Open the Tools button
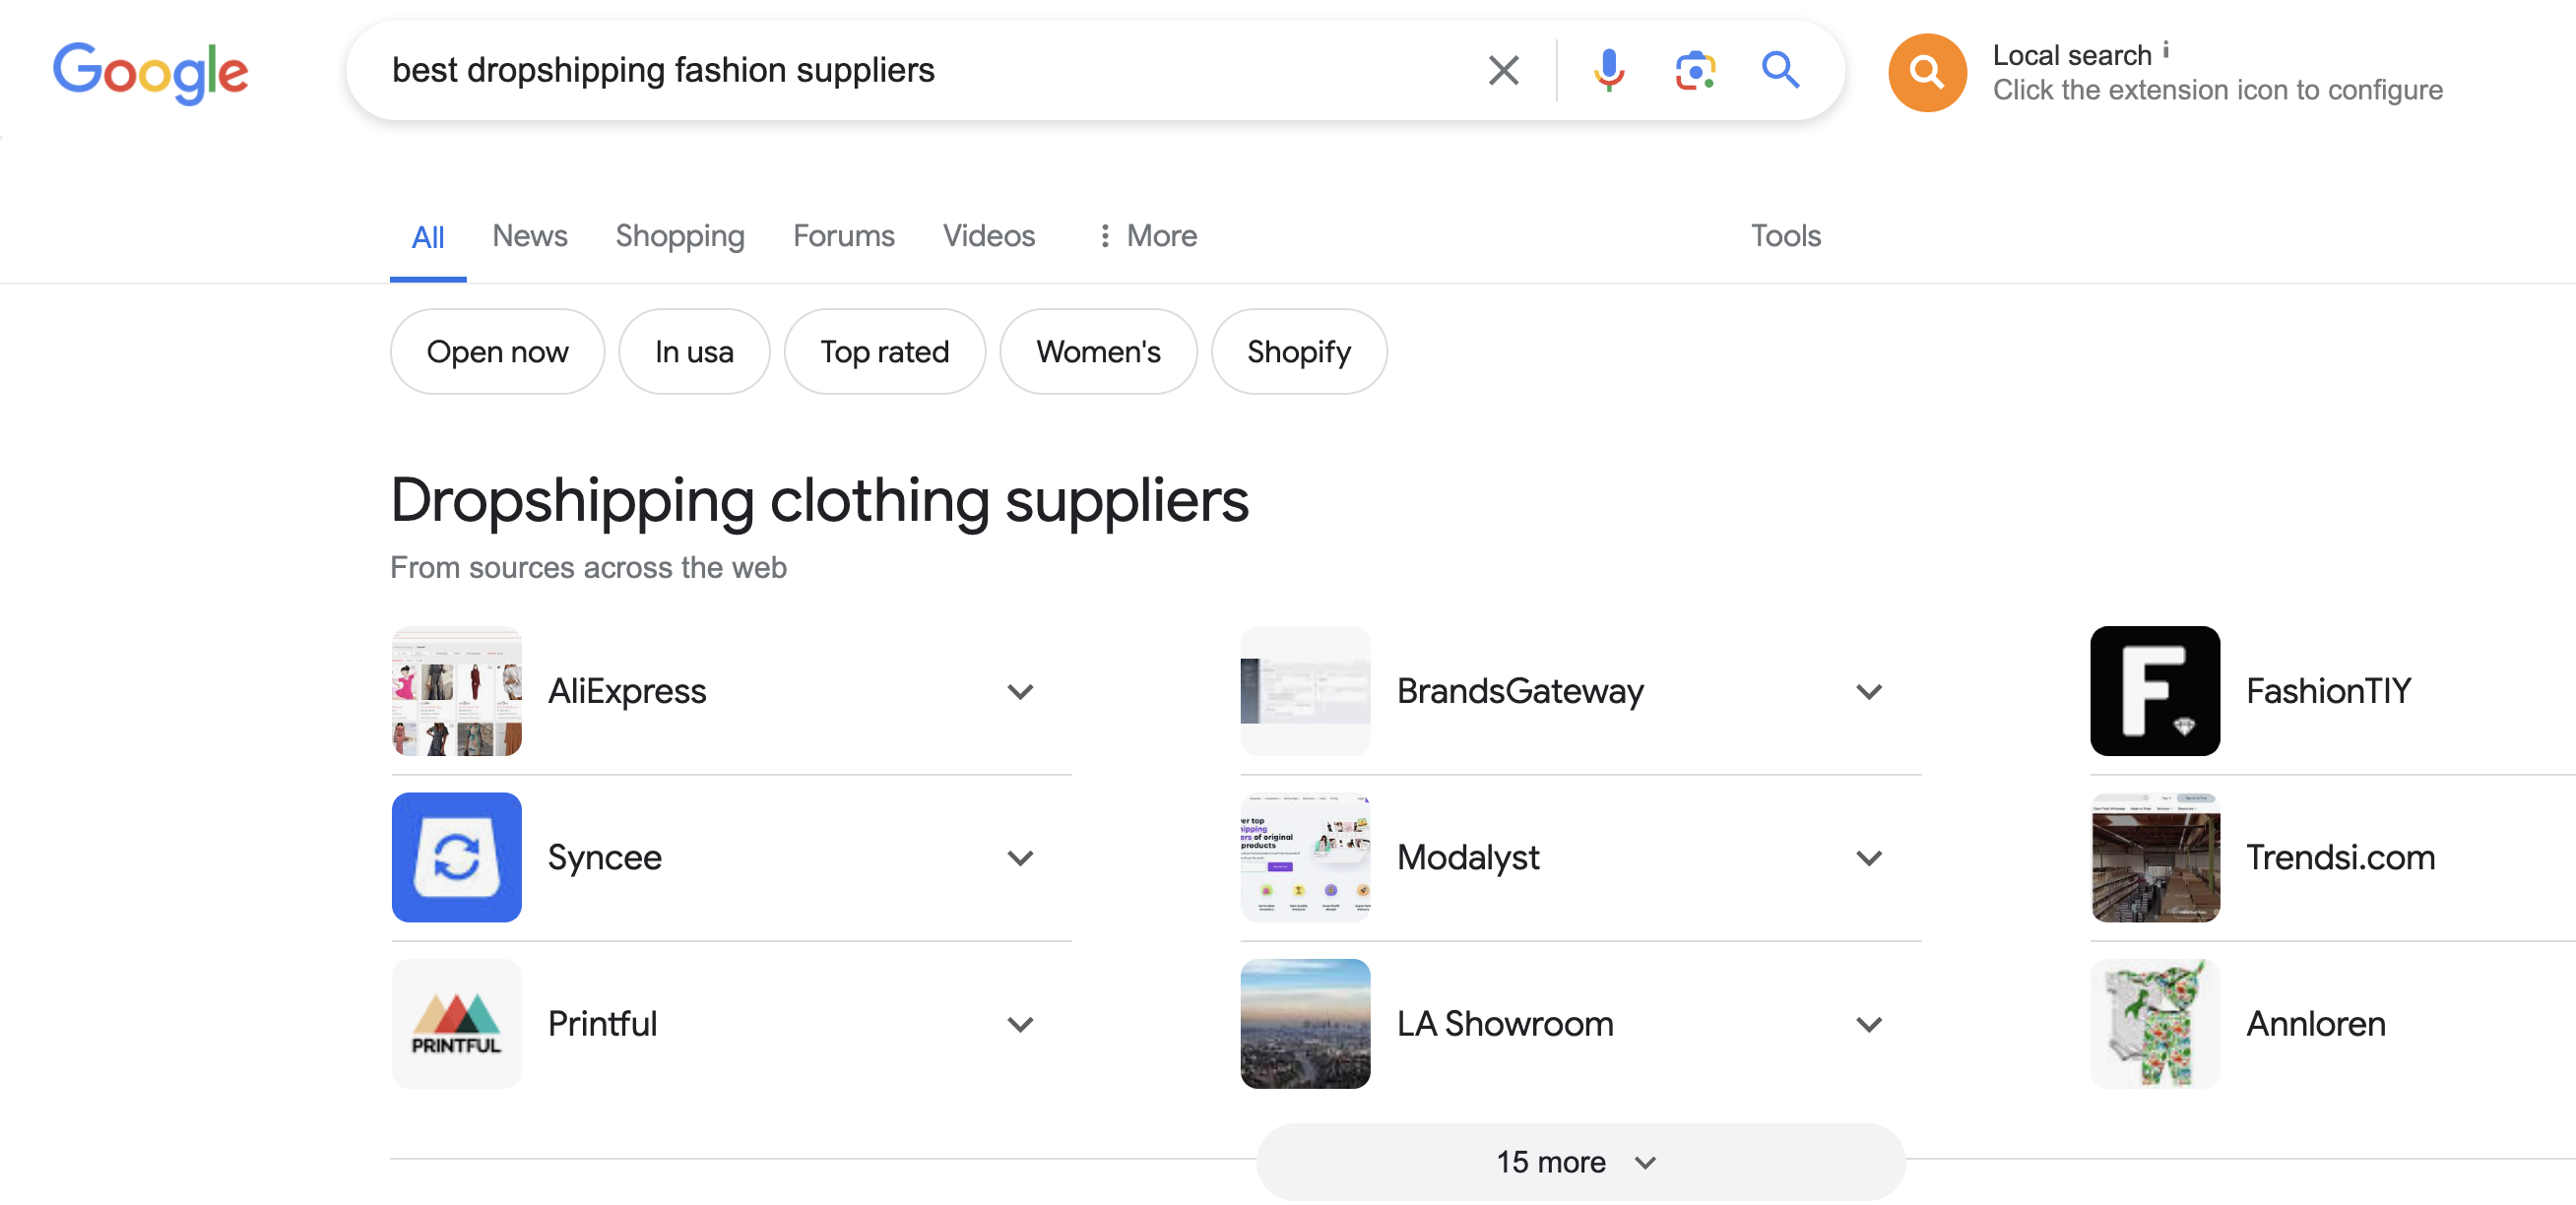 tap(1785, 236)
